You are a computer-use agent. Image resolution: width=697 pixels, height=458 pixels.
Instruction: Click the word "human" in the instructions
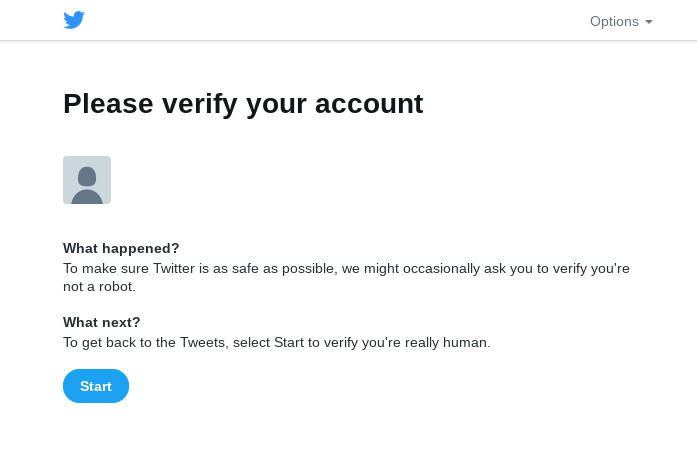tap(465, 342)
